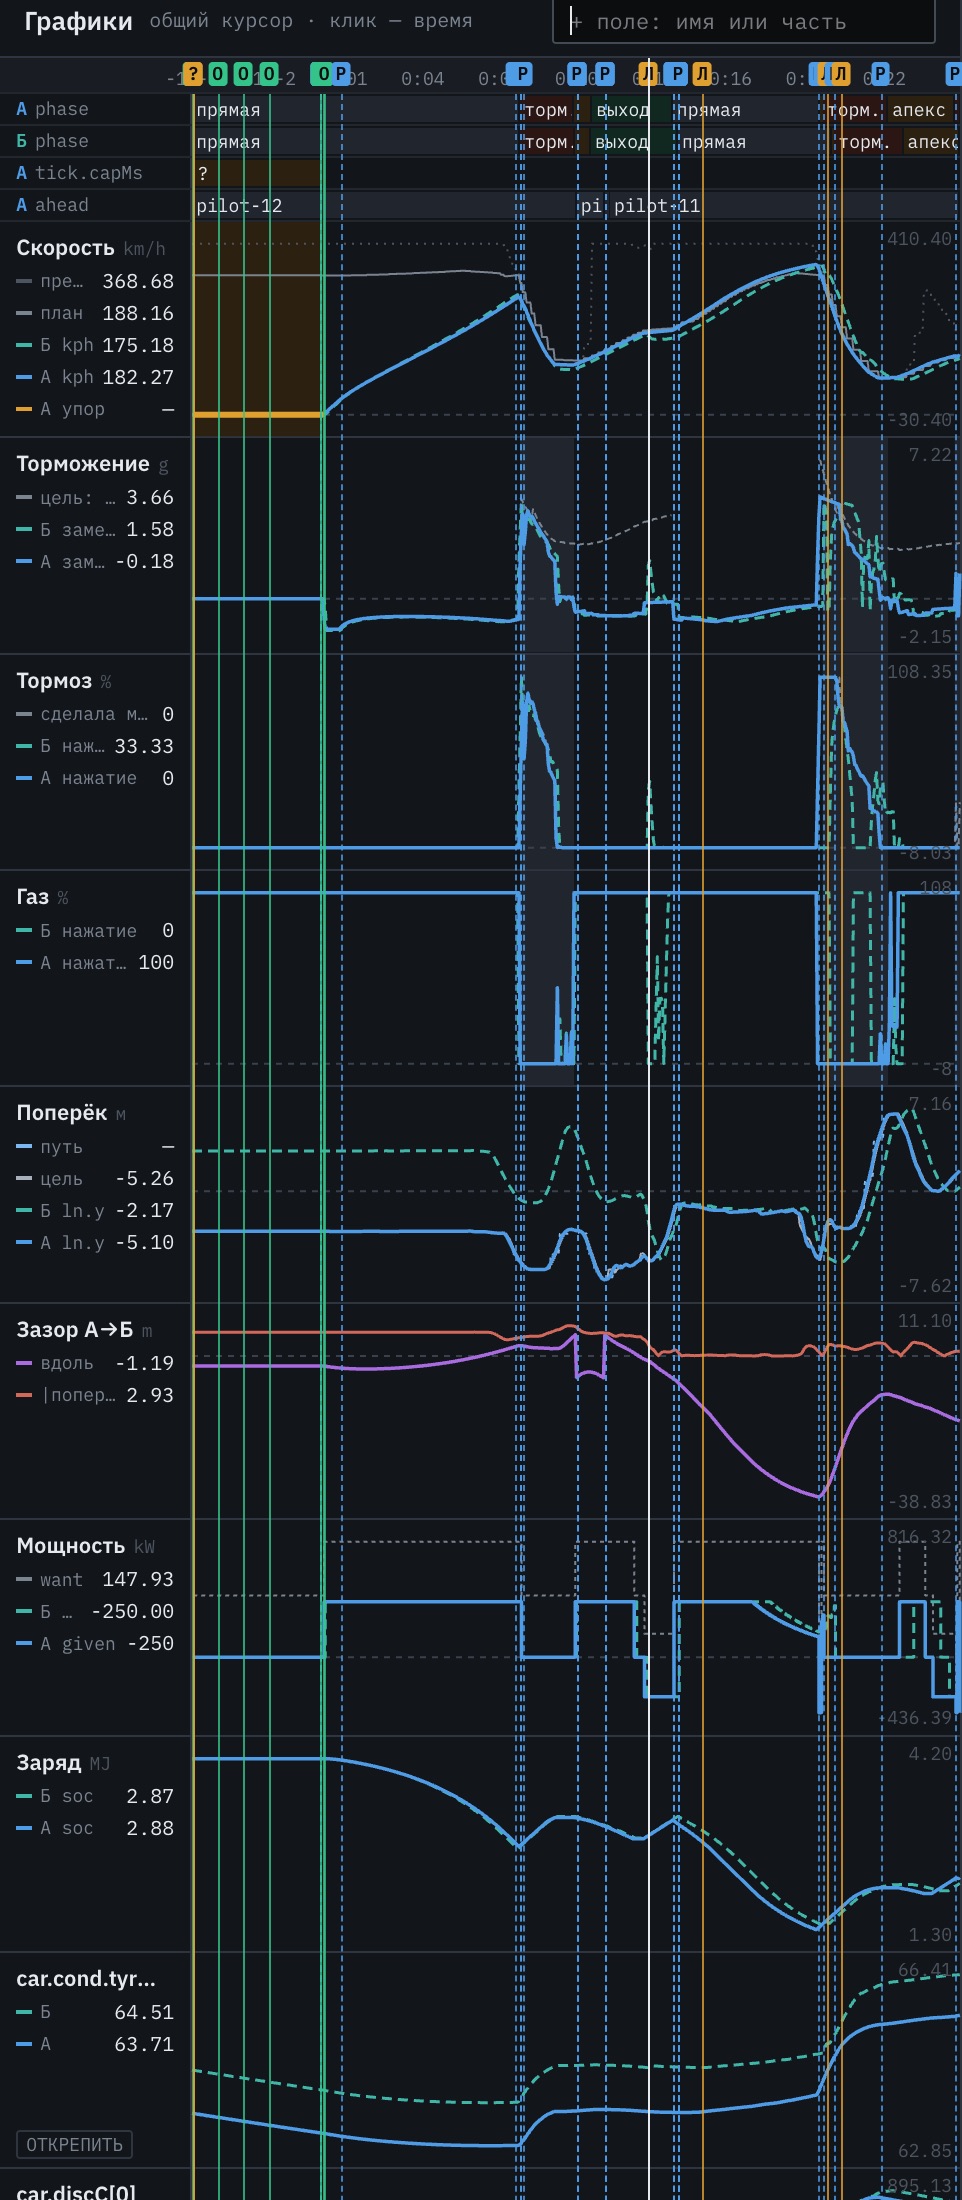Image resolution: width=962 pixels, height=2200 pixels.
Task: Click the Газ chart title
Action: (33, 897)
